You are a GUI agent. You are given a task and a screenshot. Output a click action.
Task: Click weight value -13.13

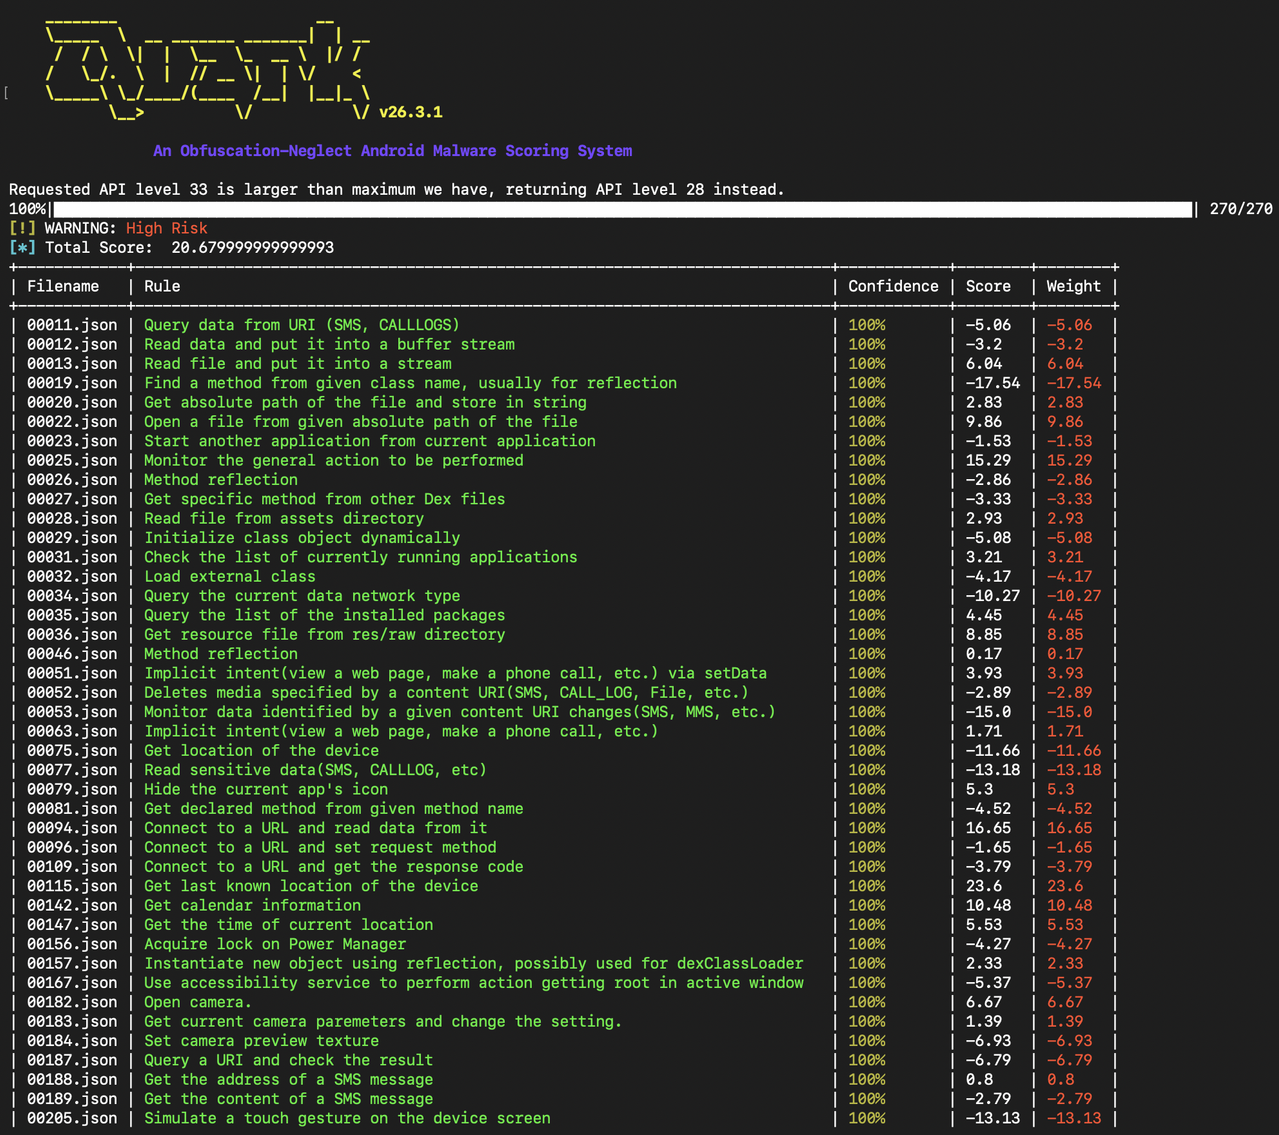tap(1074, 1118)
